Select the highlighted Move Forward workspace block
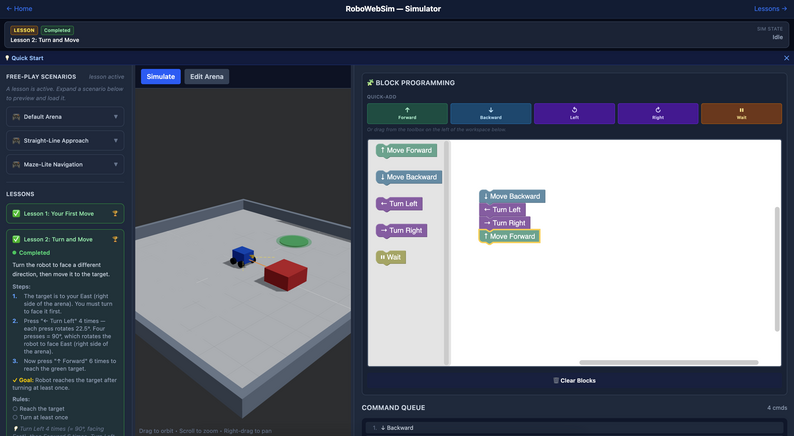Image resolution: width=794 pixels, height=436 pixels. pos(509,236)
